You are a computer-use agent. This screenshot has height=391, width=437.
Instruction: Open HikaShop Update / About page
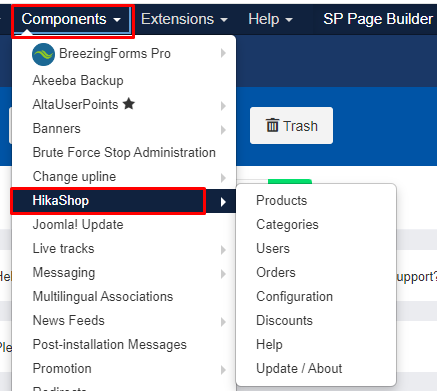(299, 369)
